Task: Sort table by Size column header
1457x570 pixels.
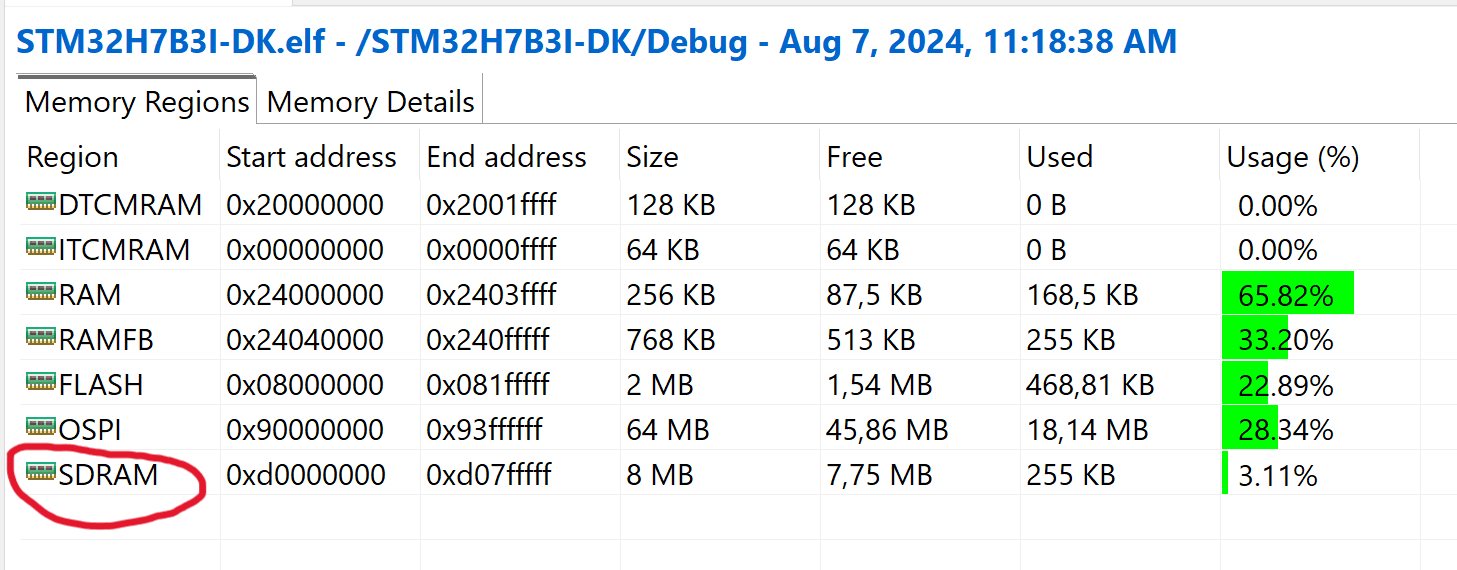Action: coord(652,157)
